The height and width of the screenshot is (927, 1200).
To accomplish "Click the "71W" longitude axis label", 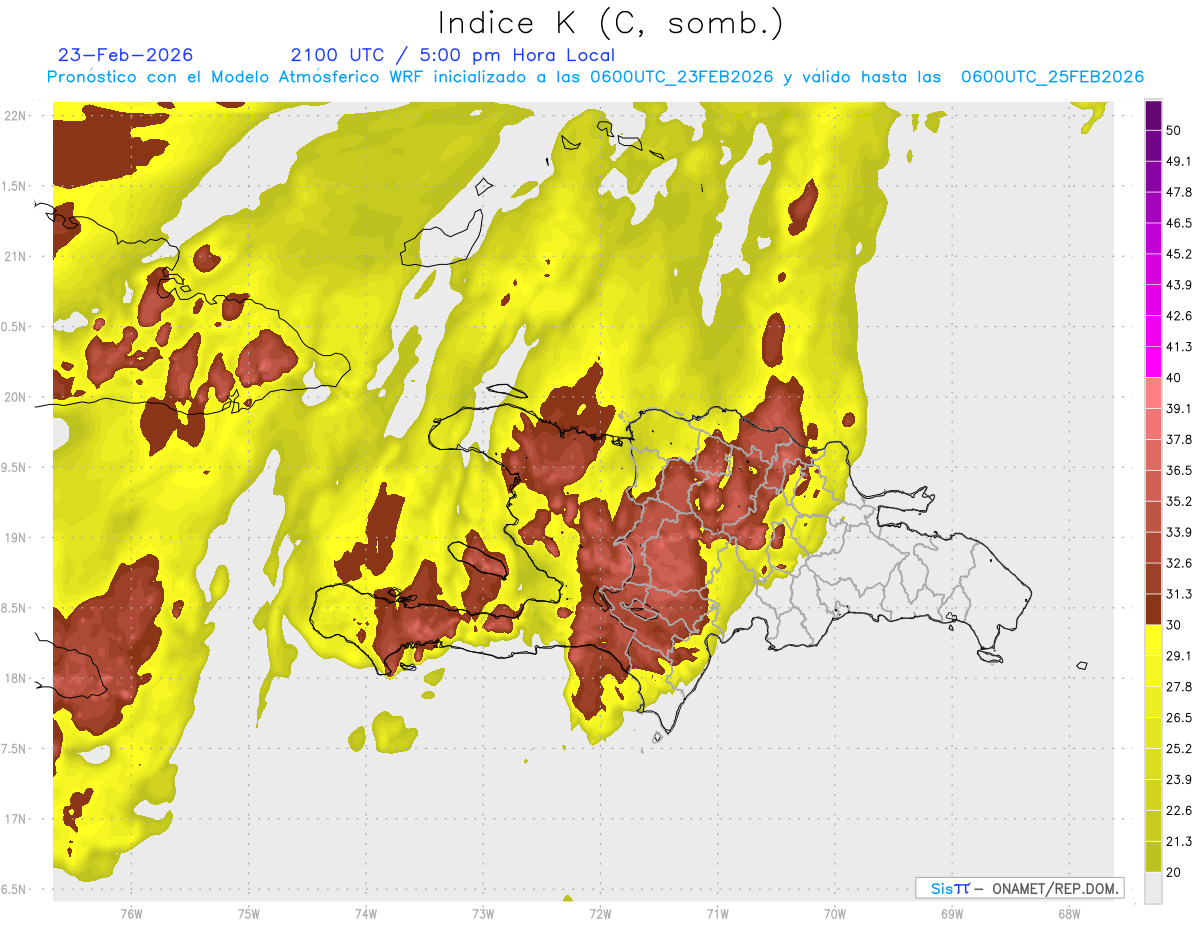I will click(718, 913).
